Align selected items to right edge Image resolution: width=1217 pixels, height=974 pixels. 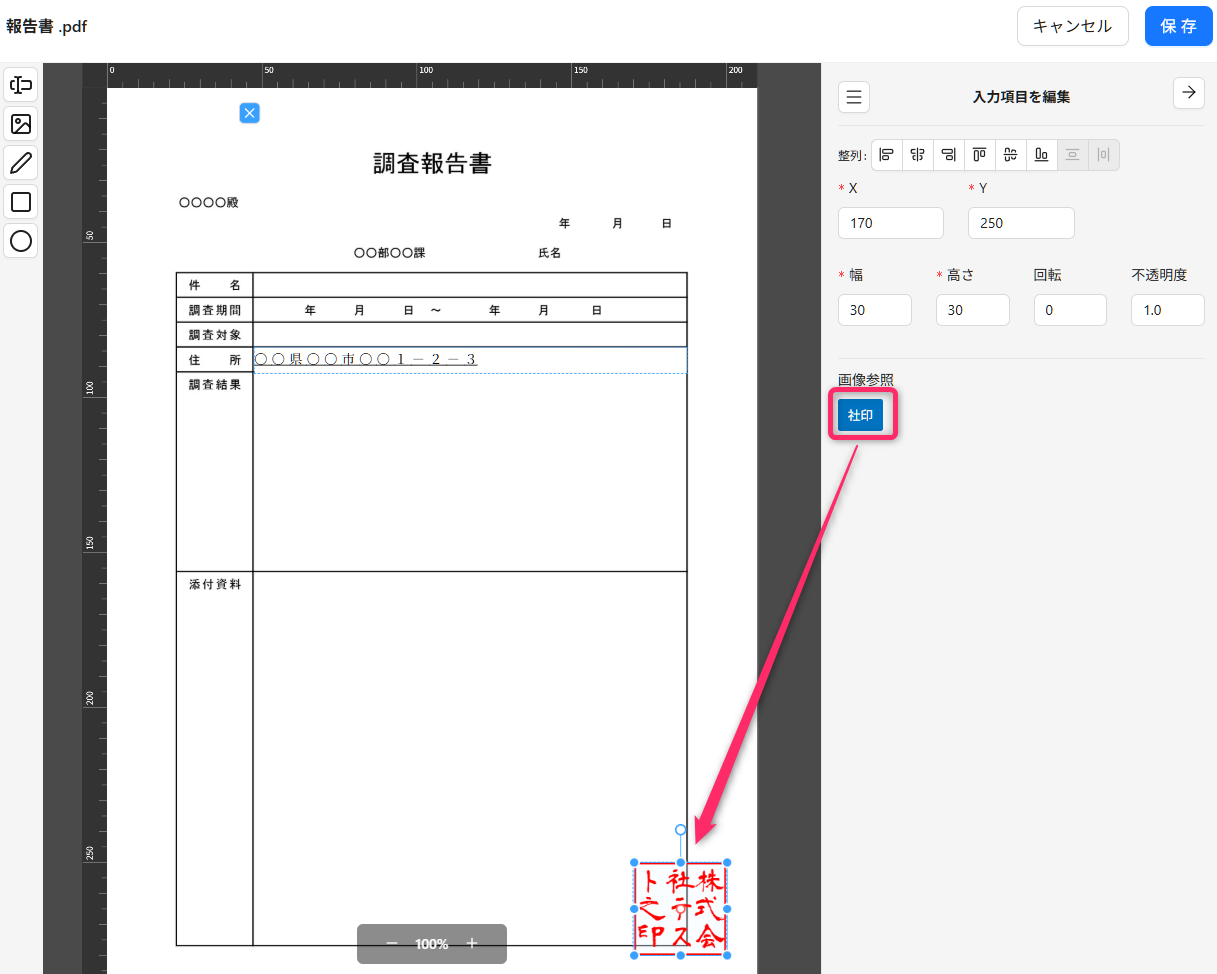[949, 155]
